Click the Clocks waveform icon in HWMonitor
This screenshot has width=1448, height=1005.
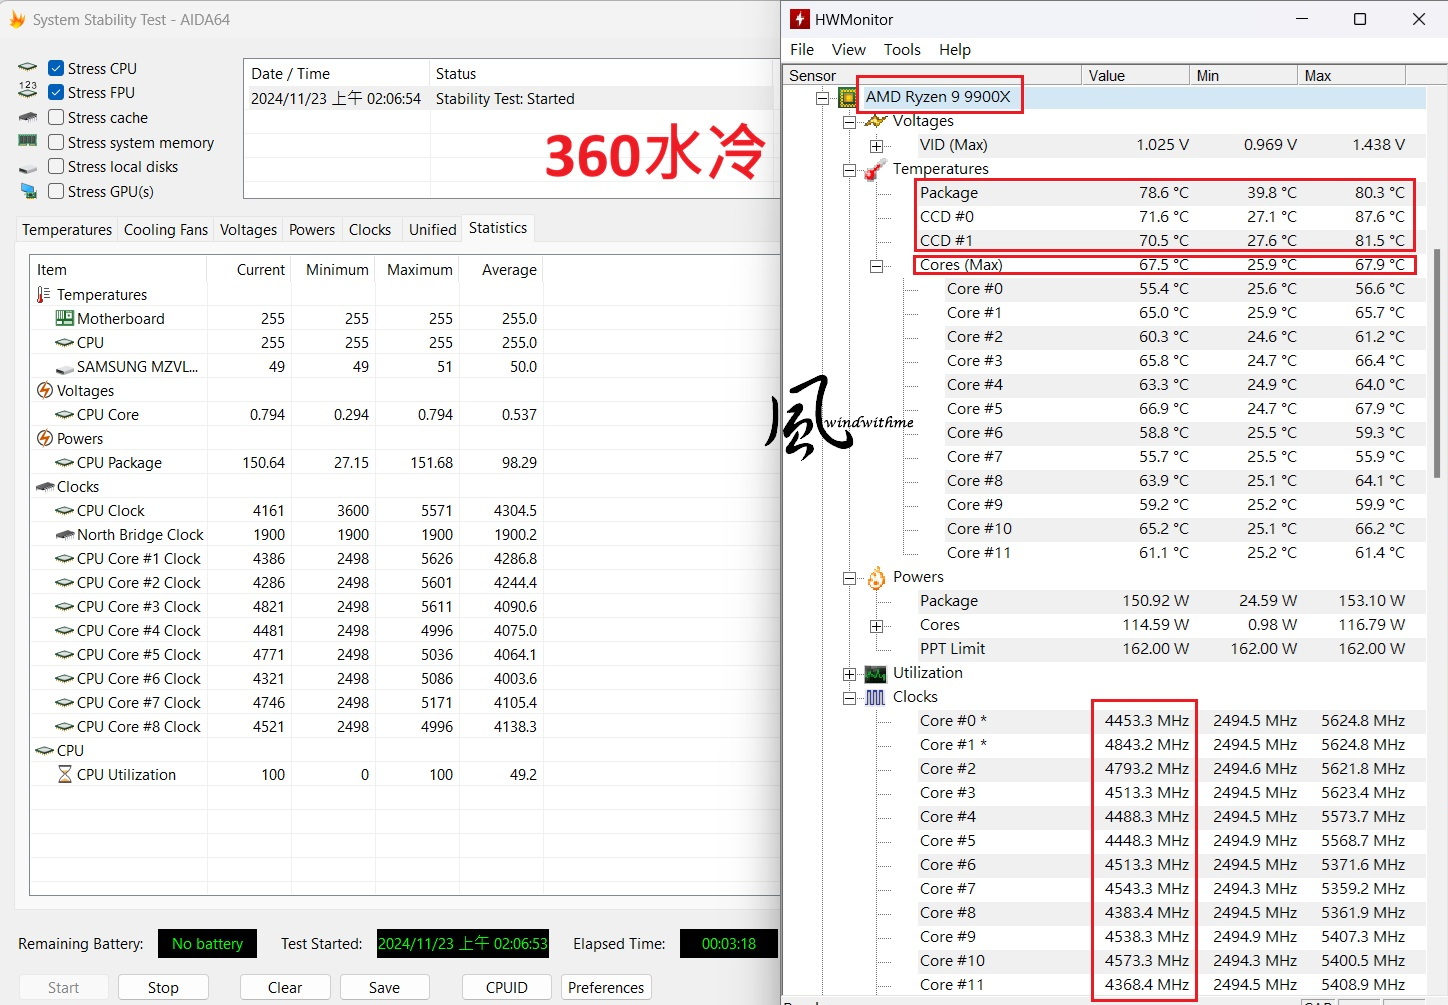[x=875, y=698]
